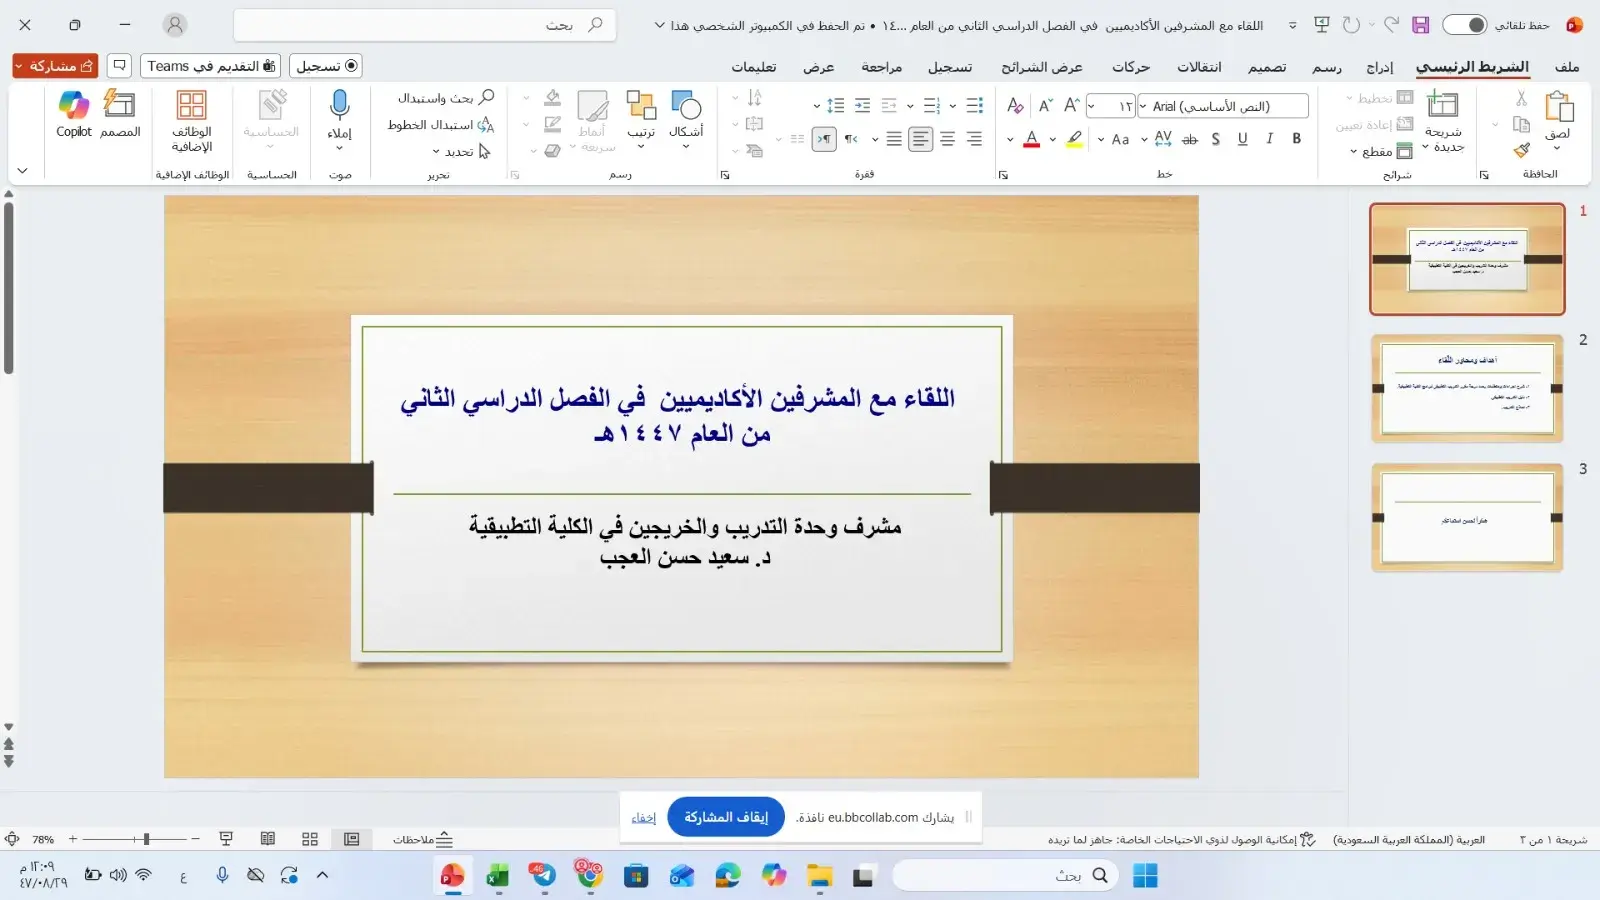
Task: Click the إيقاف المشاركة button
Action: pos(724,816)
